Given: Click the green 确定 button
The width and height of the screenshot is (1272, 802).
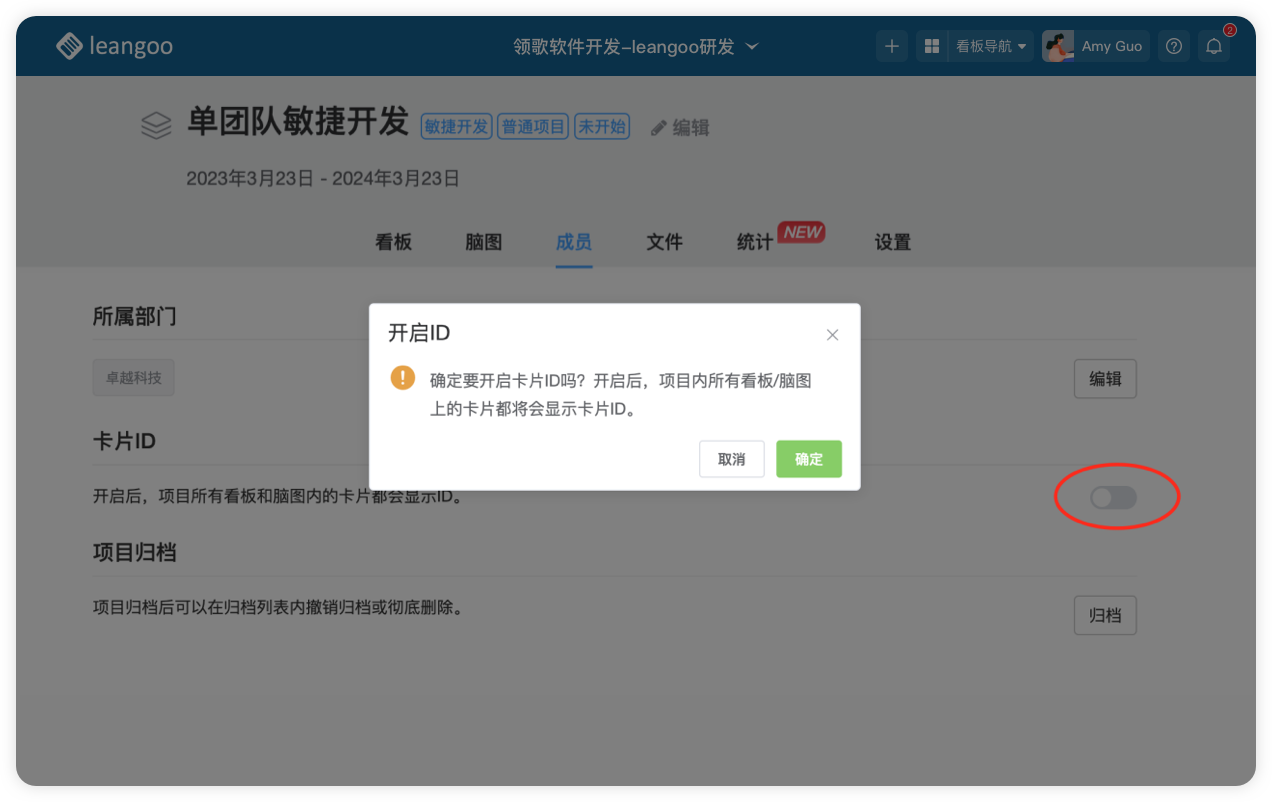Looking at the screenshot, I should [809, 459].
